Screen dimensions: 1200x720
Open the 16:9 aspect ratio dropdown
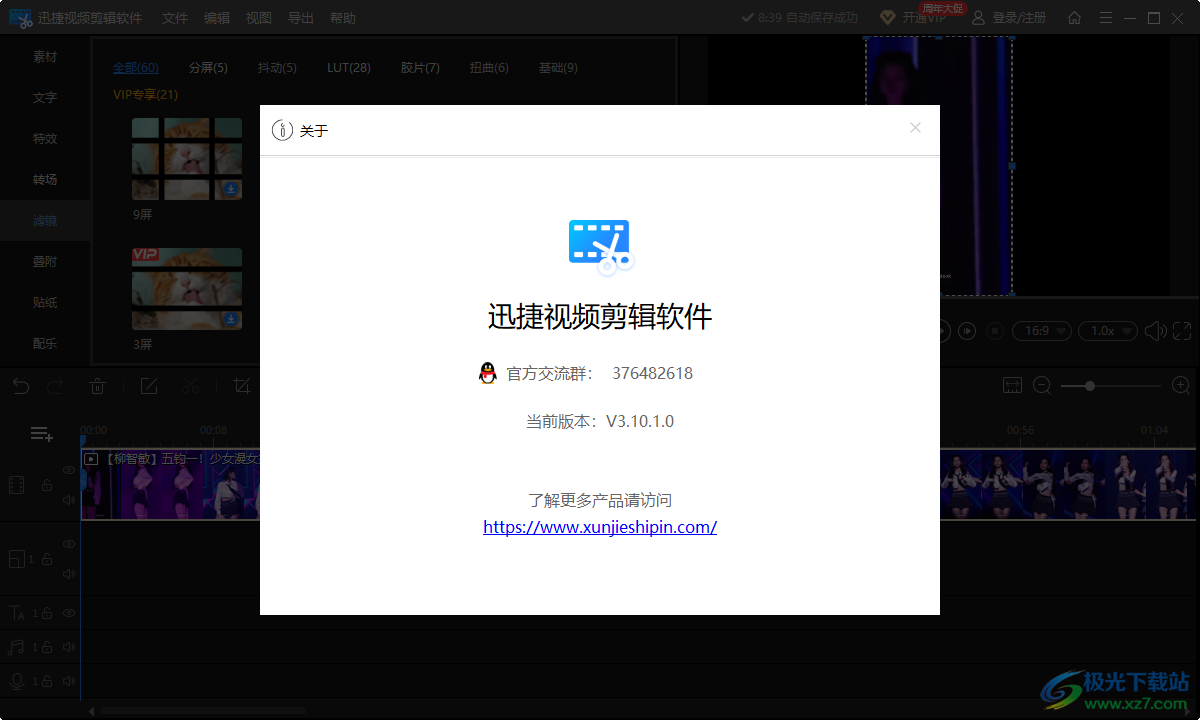pyautogui.click(x=1042, y=330)
